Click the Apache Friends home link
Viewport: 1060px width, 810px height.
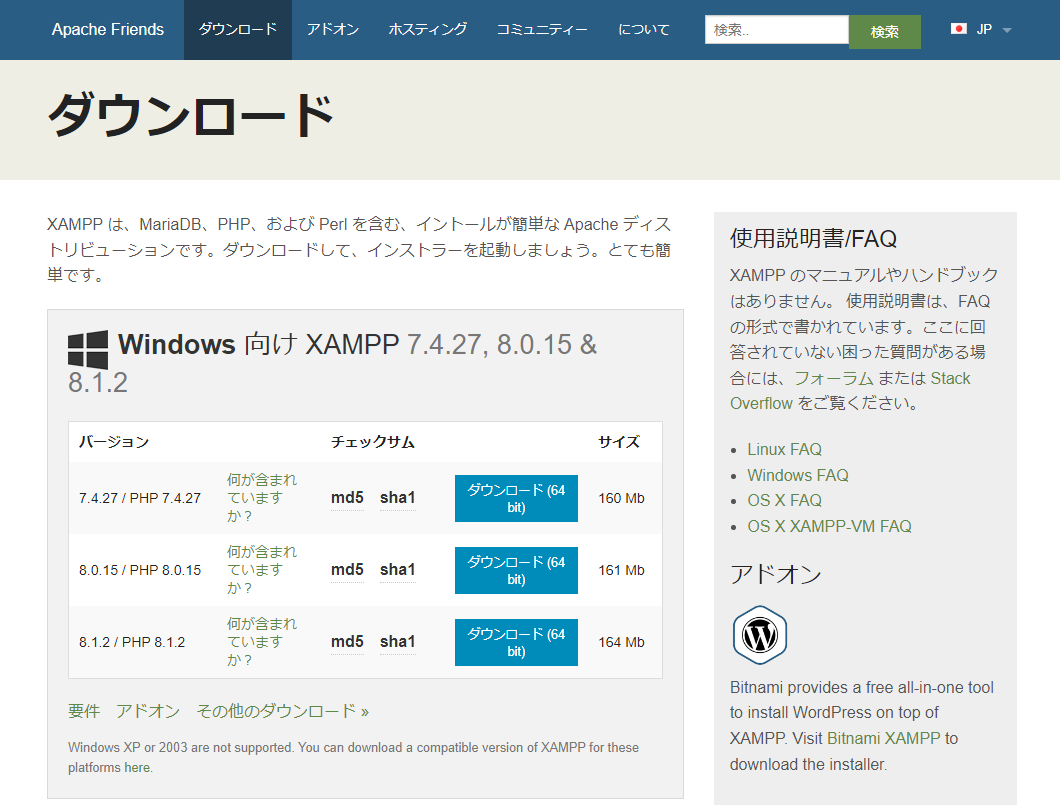(108, 30)
